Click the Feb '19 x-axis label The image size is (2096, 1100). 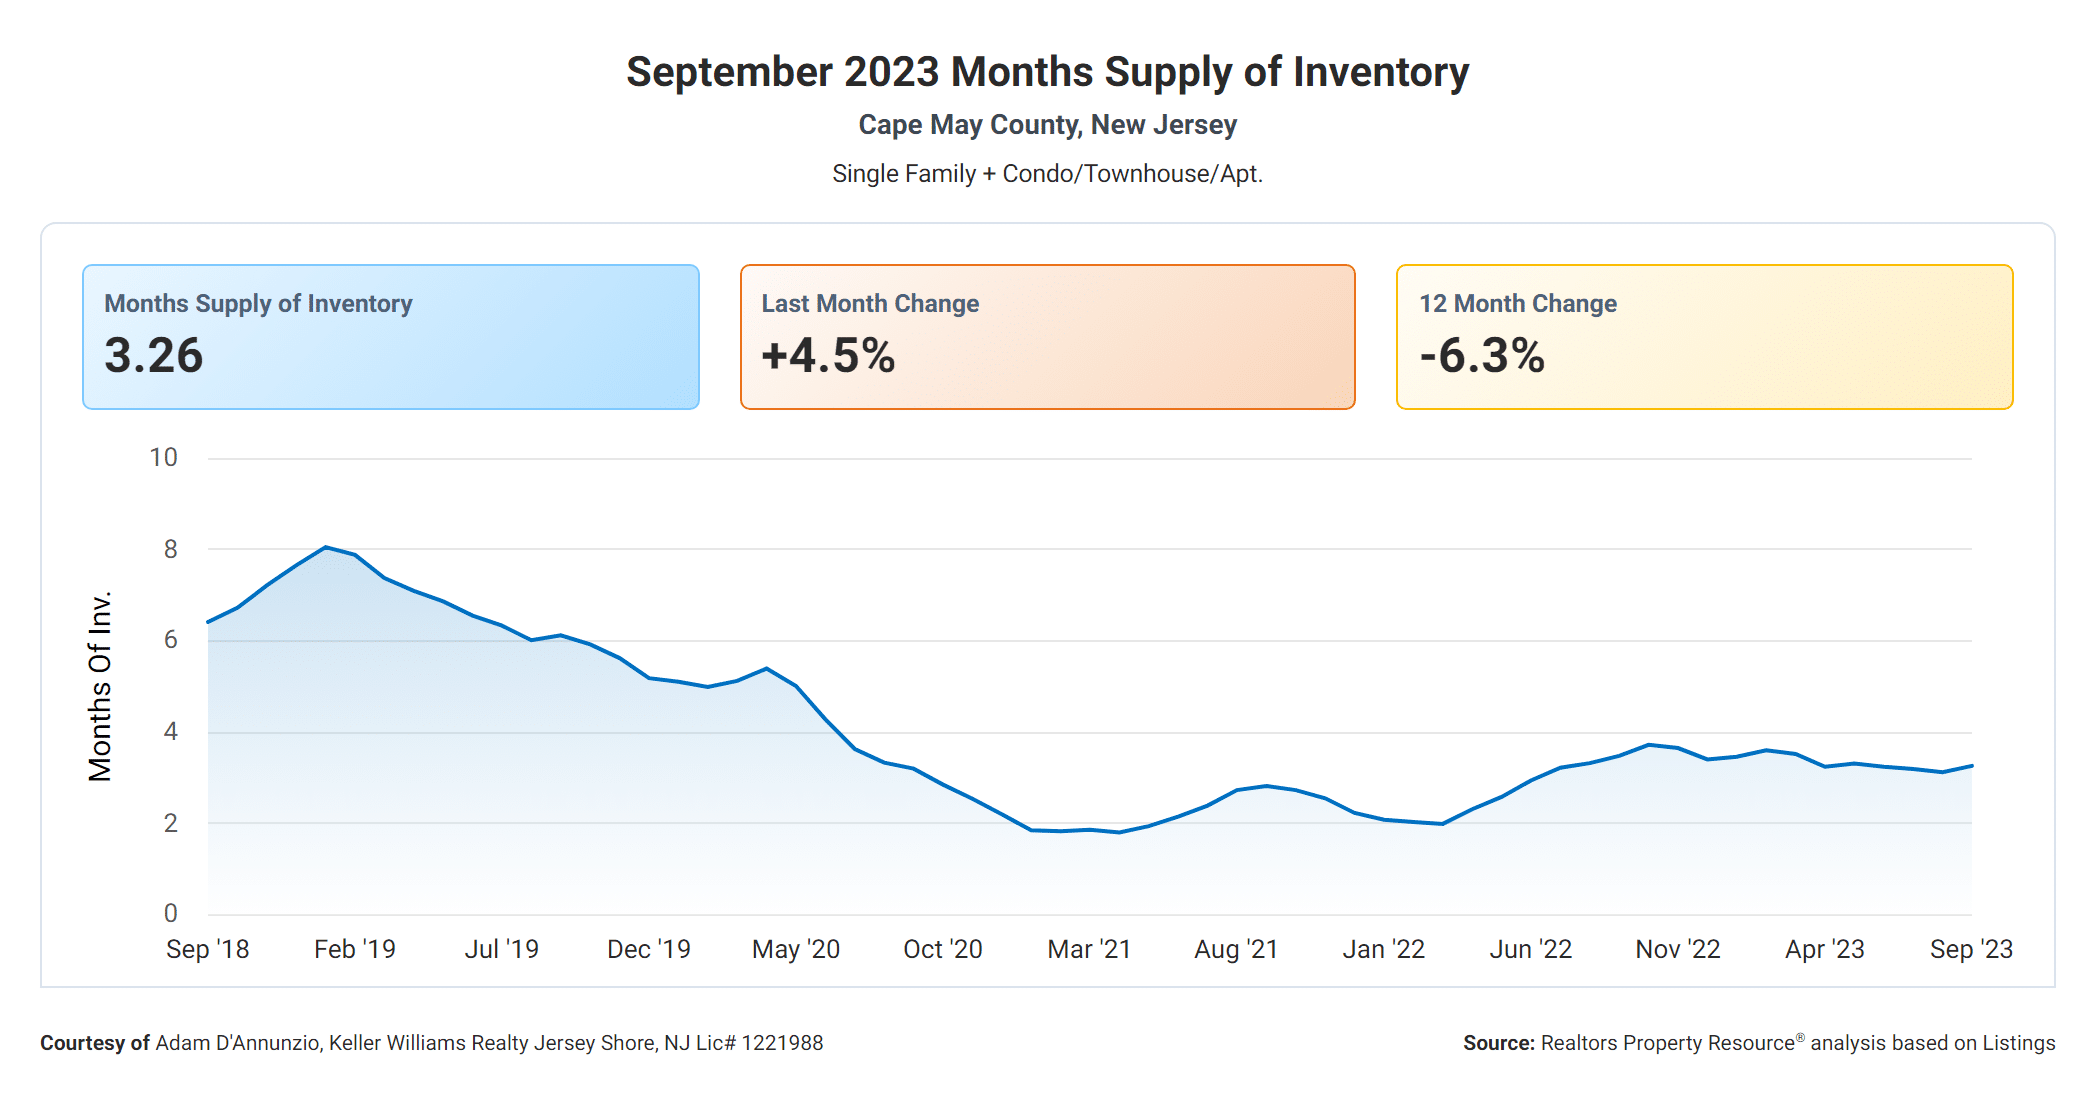coord(354,949)
